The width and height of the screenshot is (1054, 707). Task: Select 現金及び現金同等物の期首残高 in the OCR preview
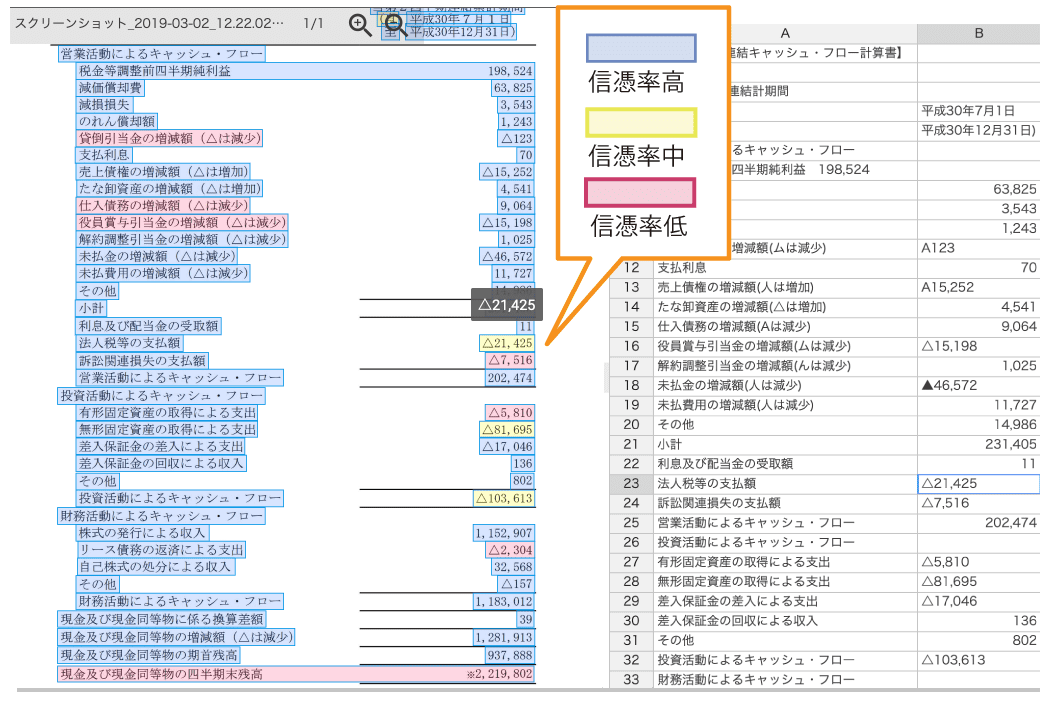(x=149, y=655)
